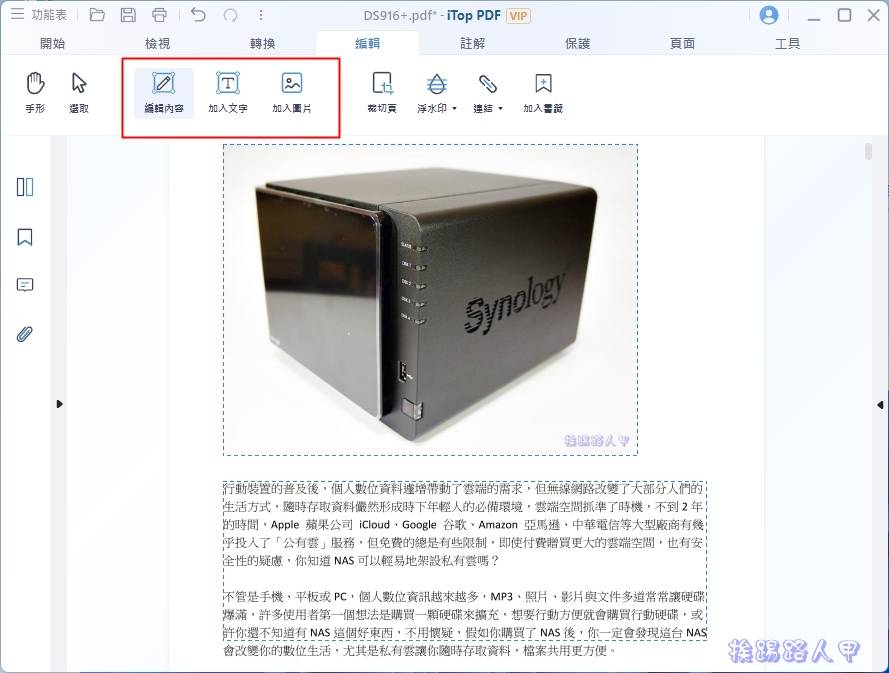
Task: Open the 加入圖片 add image tool
Action: (x=293, y=91)
